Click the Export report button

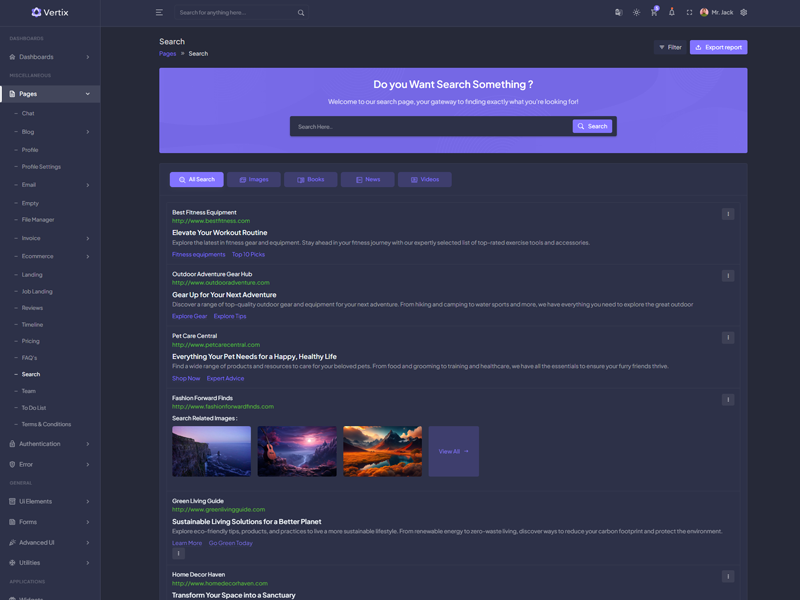[x=718, y=47]
